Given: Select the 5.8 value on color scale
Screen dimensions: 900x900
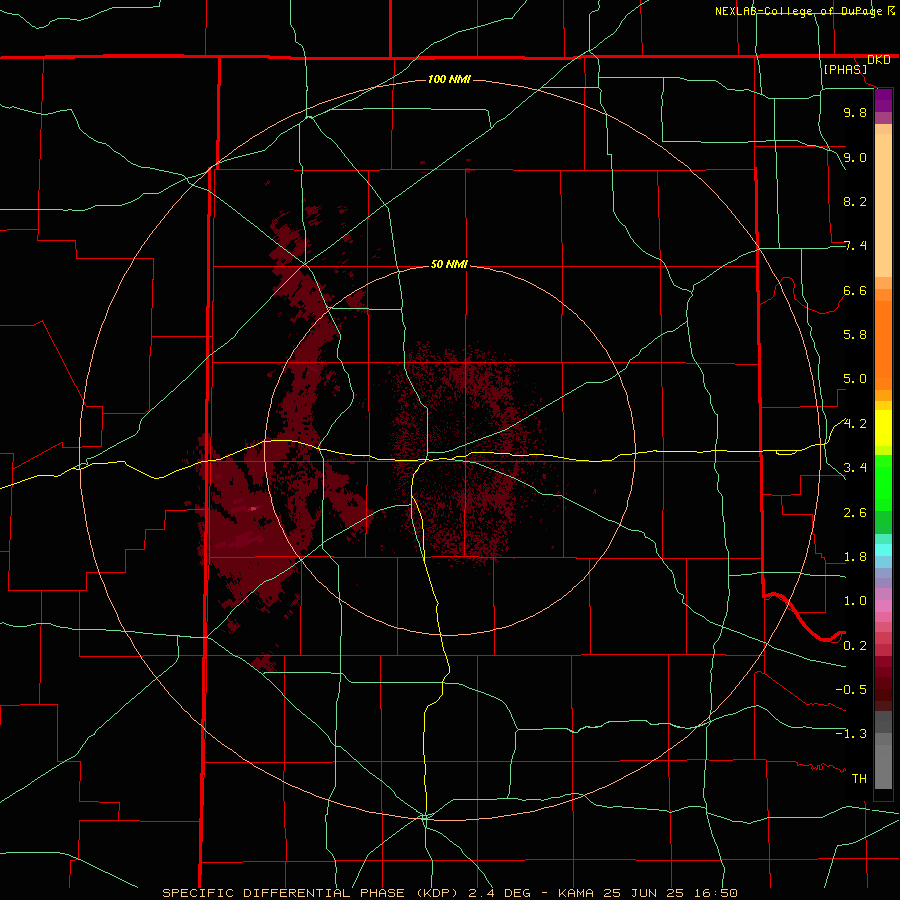Looking at the screenshot, I should pyautogui.click(x=855, y=335).
